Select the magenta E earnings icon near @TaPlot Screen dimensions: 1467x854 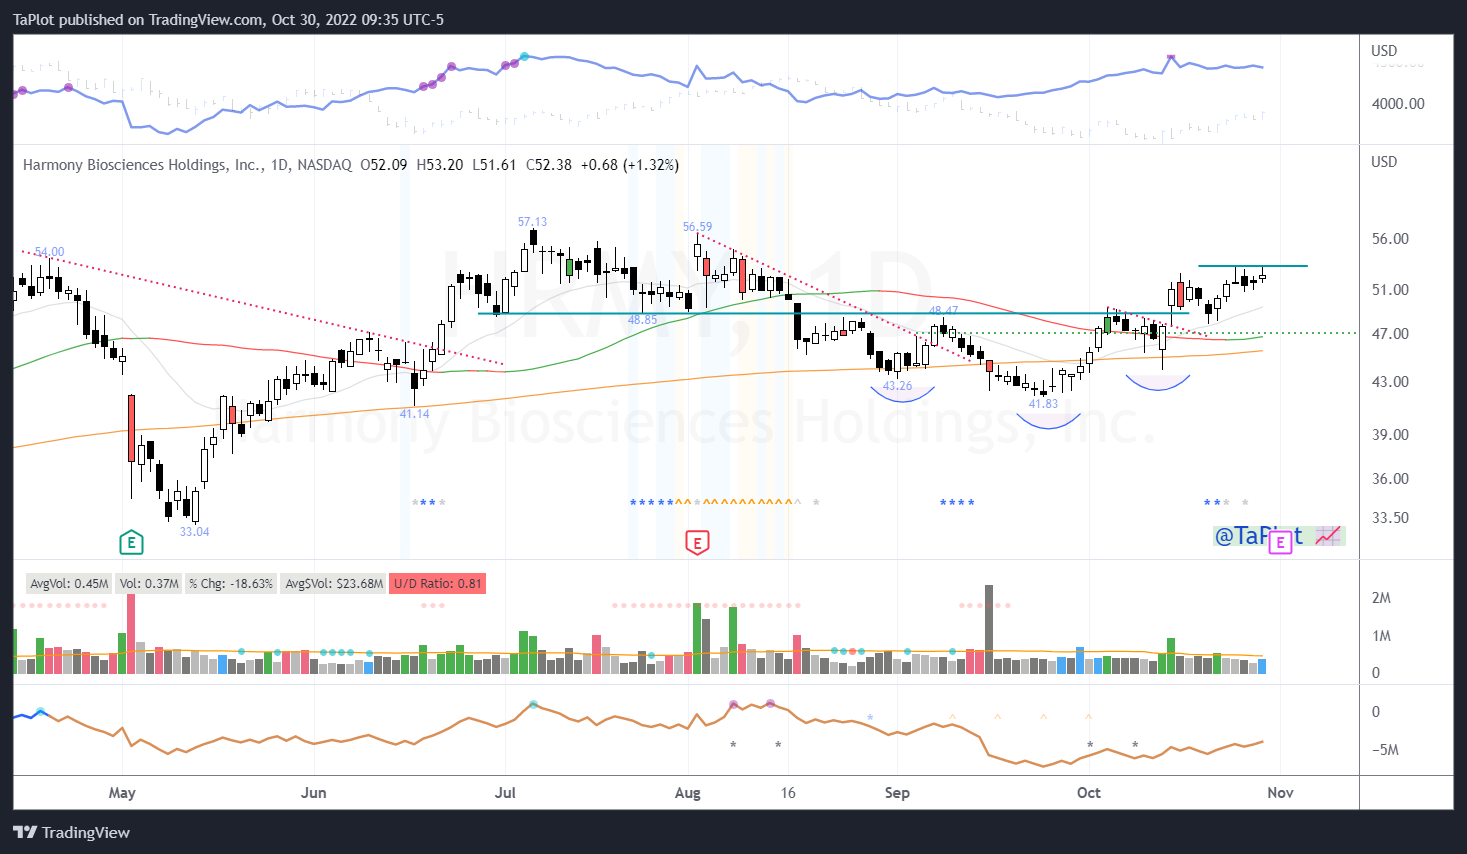(x=1281, y=542)
